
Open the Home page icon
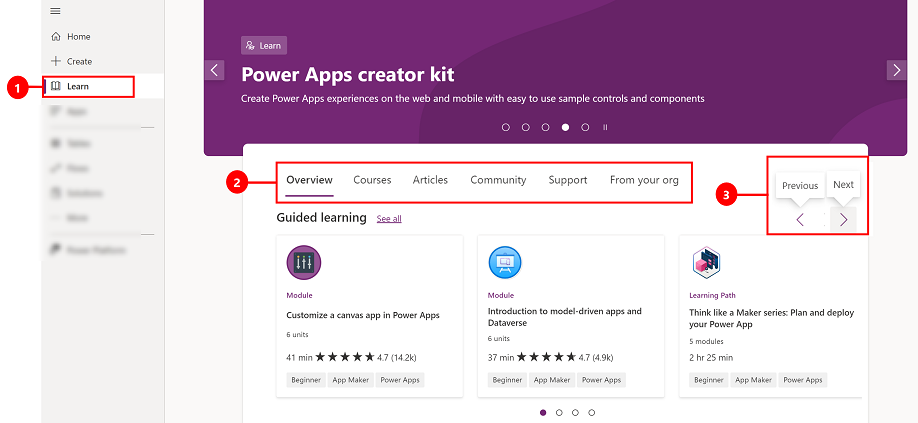point(56,36)
